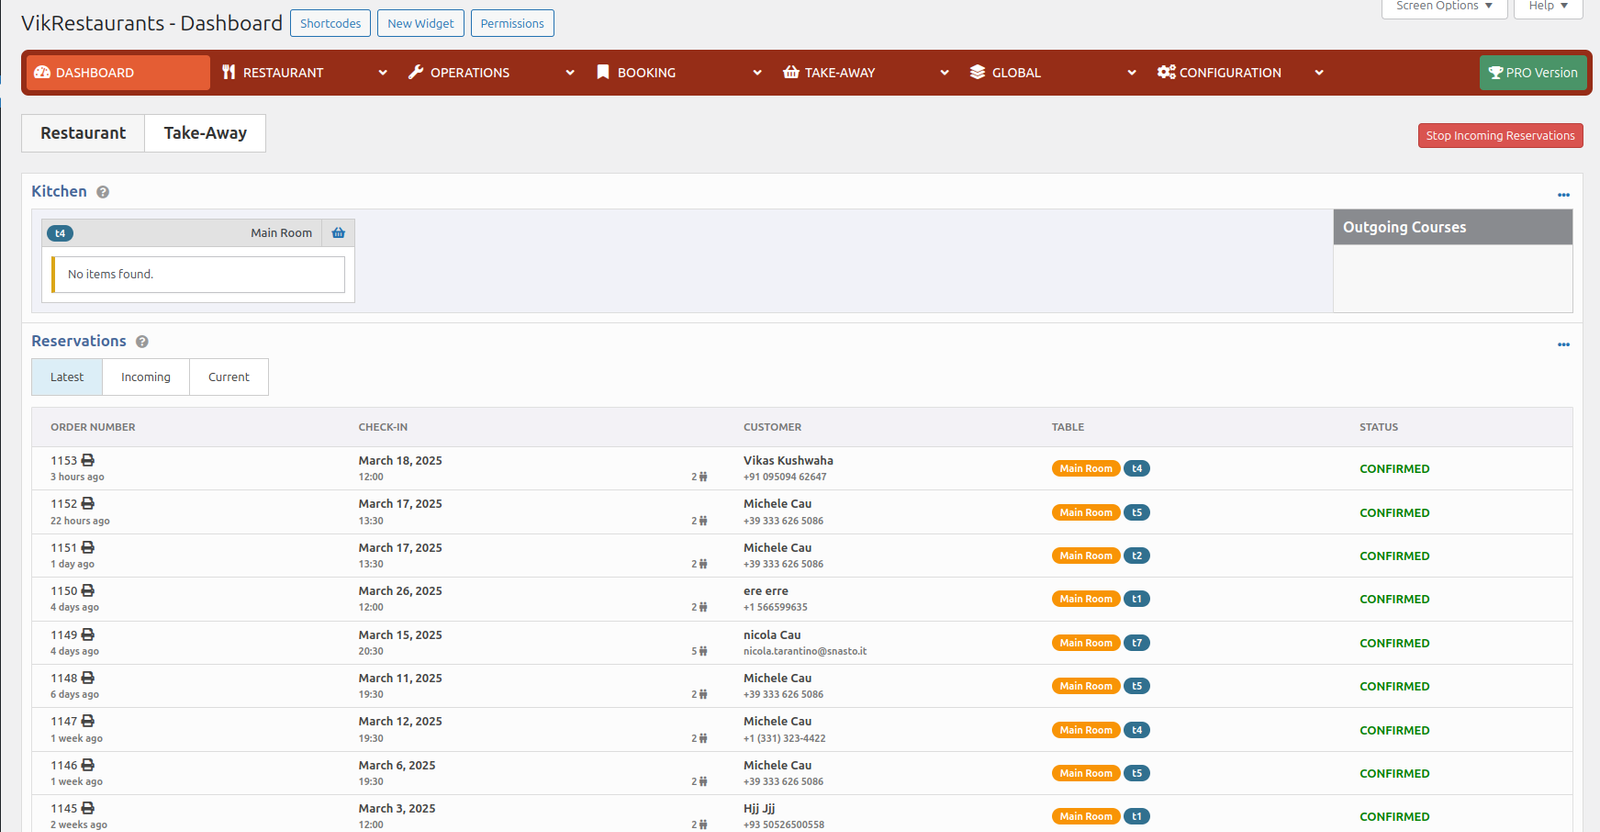This screenshot has width=1600, height=832.
Task: Select the Latest reservations tab
Action: (67, 377)
